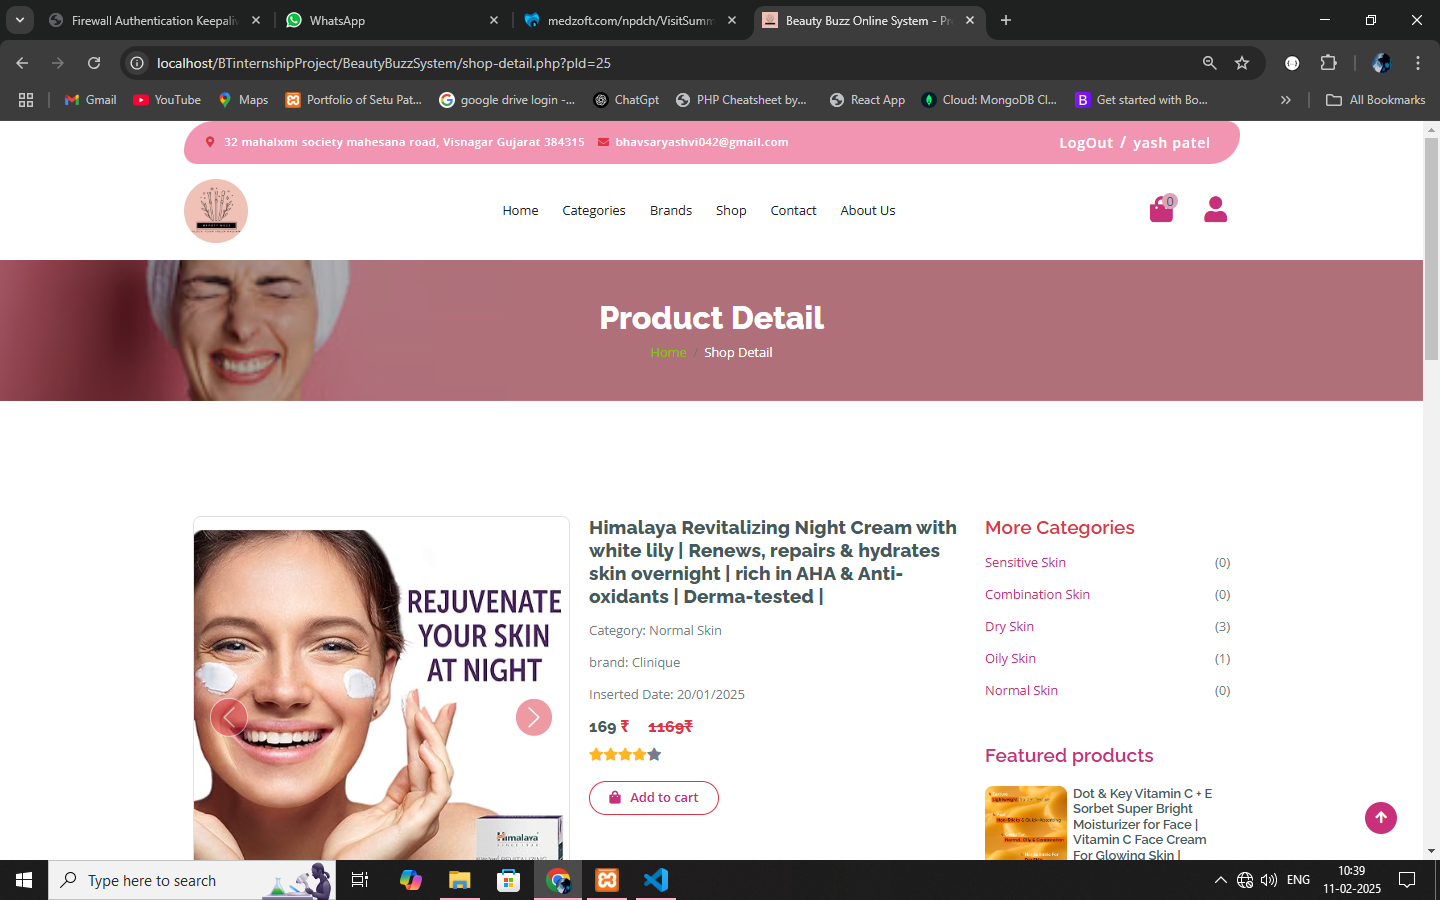This screenshot has height=900, width=1440.
Task: Open All Bookmarks folder
Action: [x=1375, y=100]
